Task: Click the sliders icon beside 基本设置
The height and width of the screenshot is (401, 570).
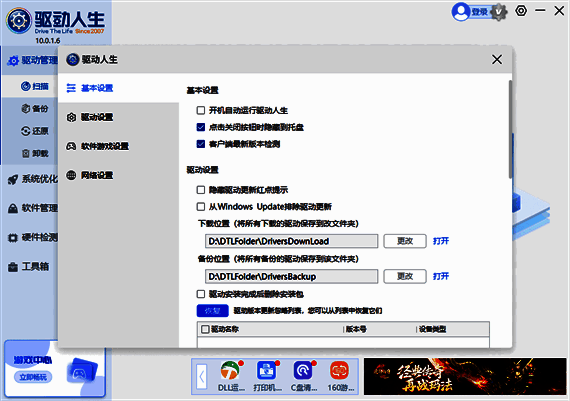Action: (x=71, y=88)
